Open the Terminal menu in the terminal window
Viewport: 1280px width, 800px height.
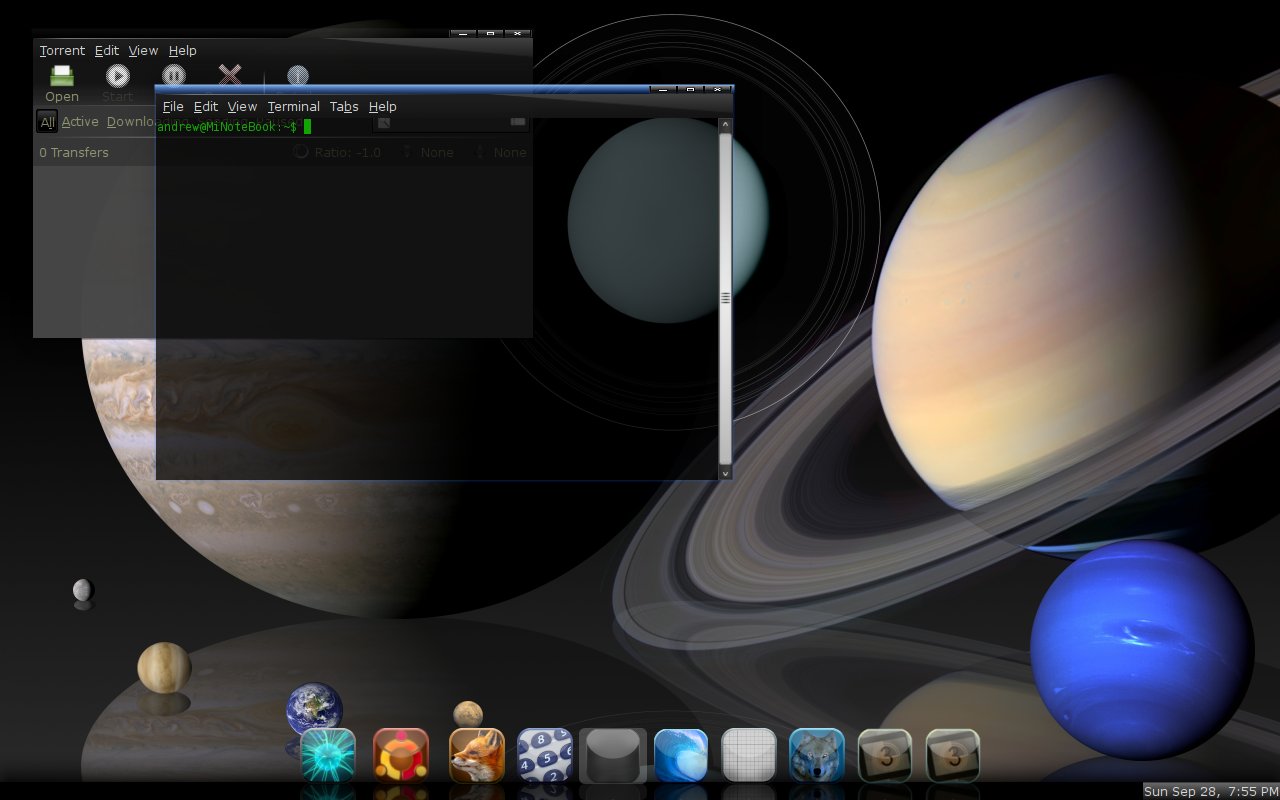(x=293, y=106)
